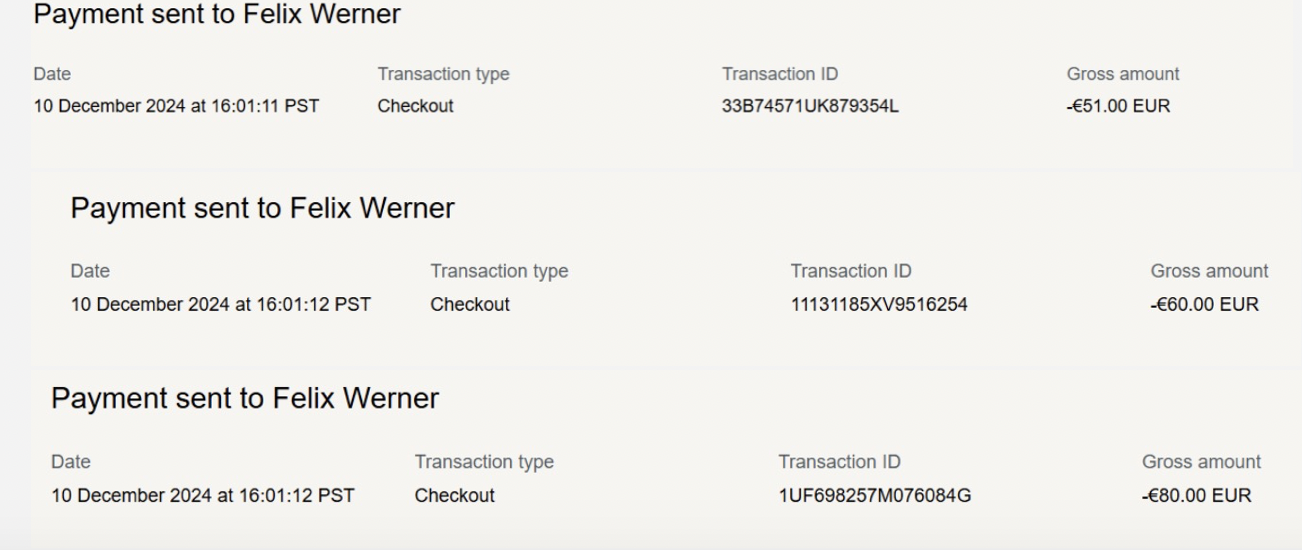Click transaction ID 11131185XV9516254

[878, 305]
